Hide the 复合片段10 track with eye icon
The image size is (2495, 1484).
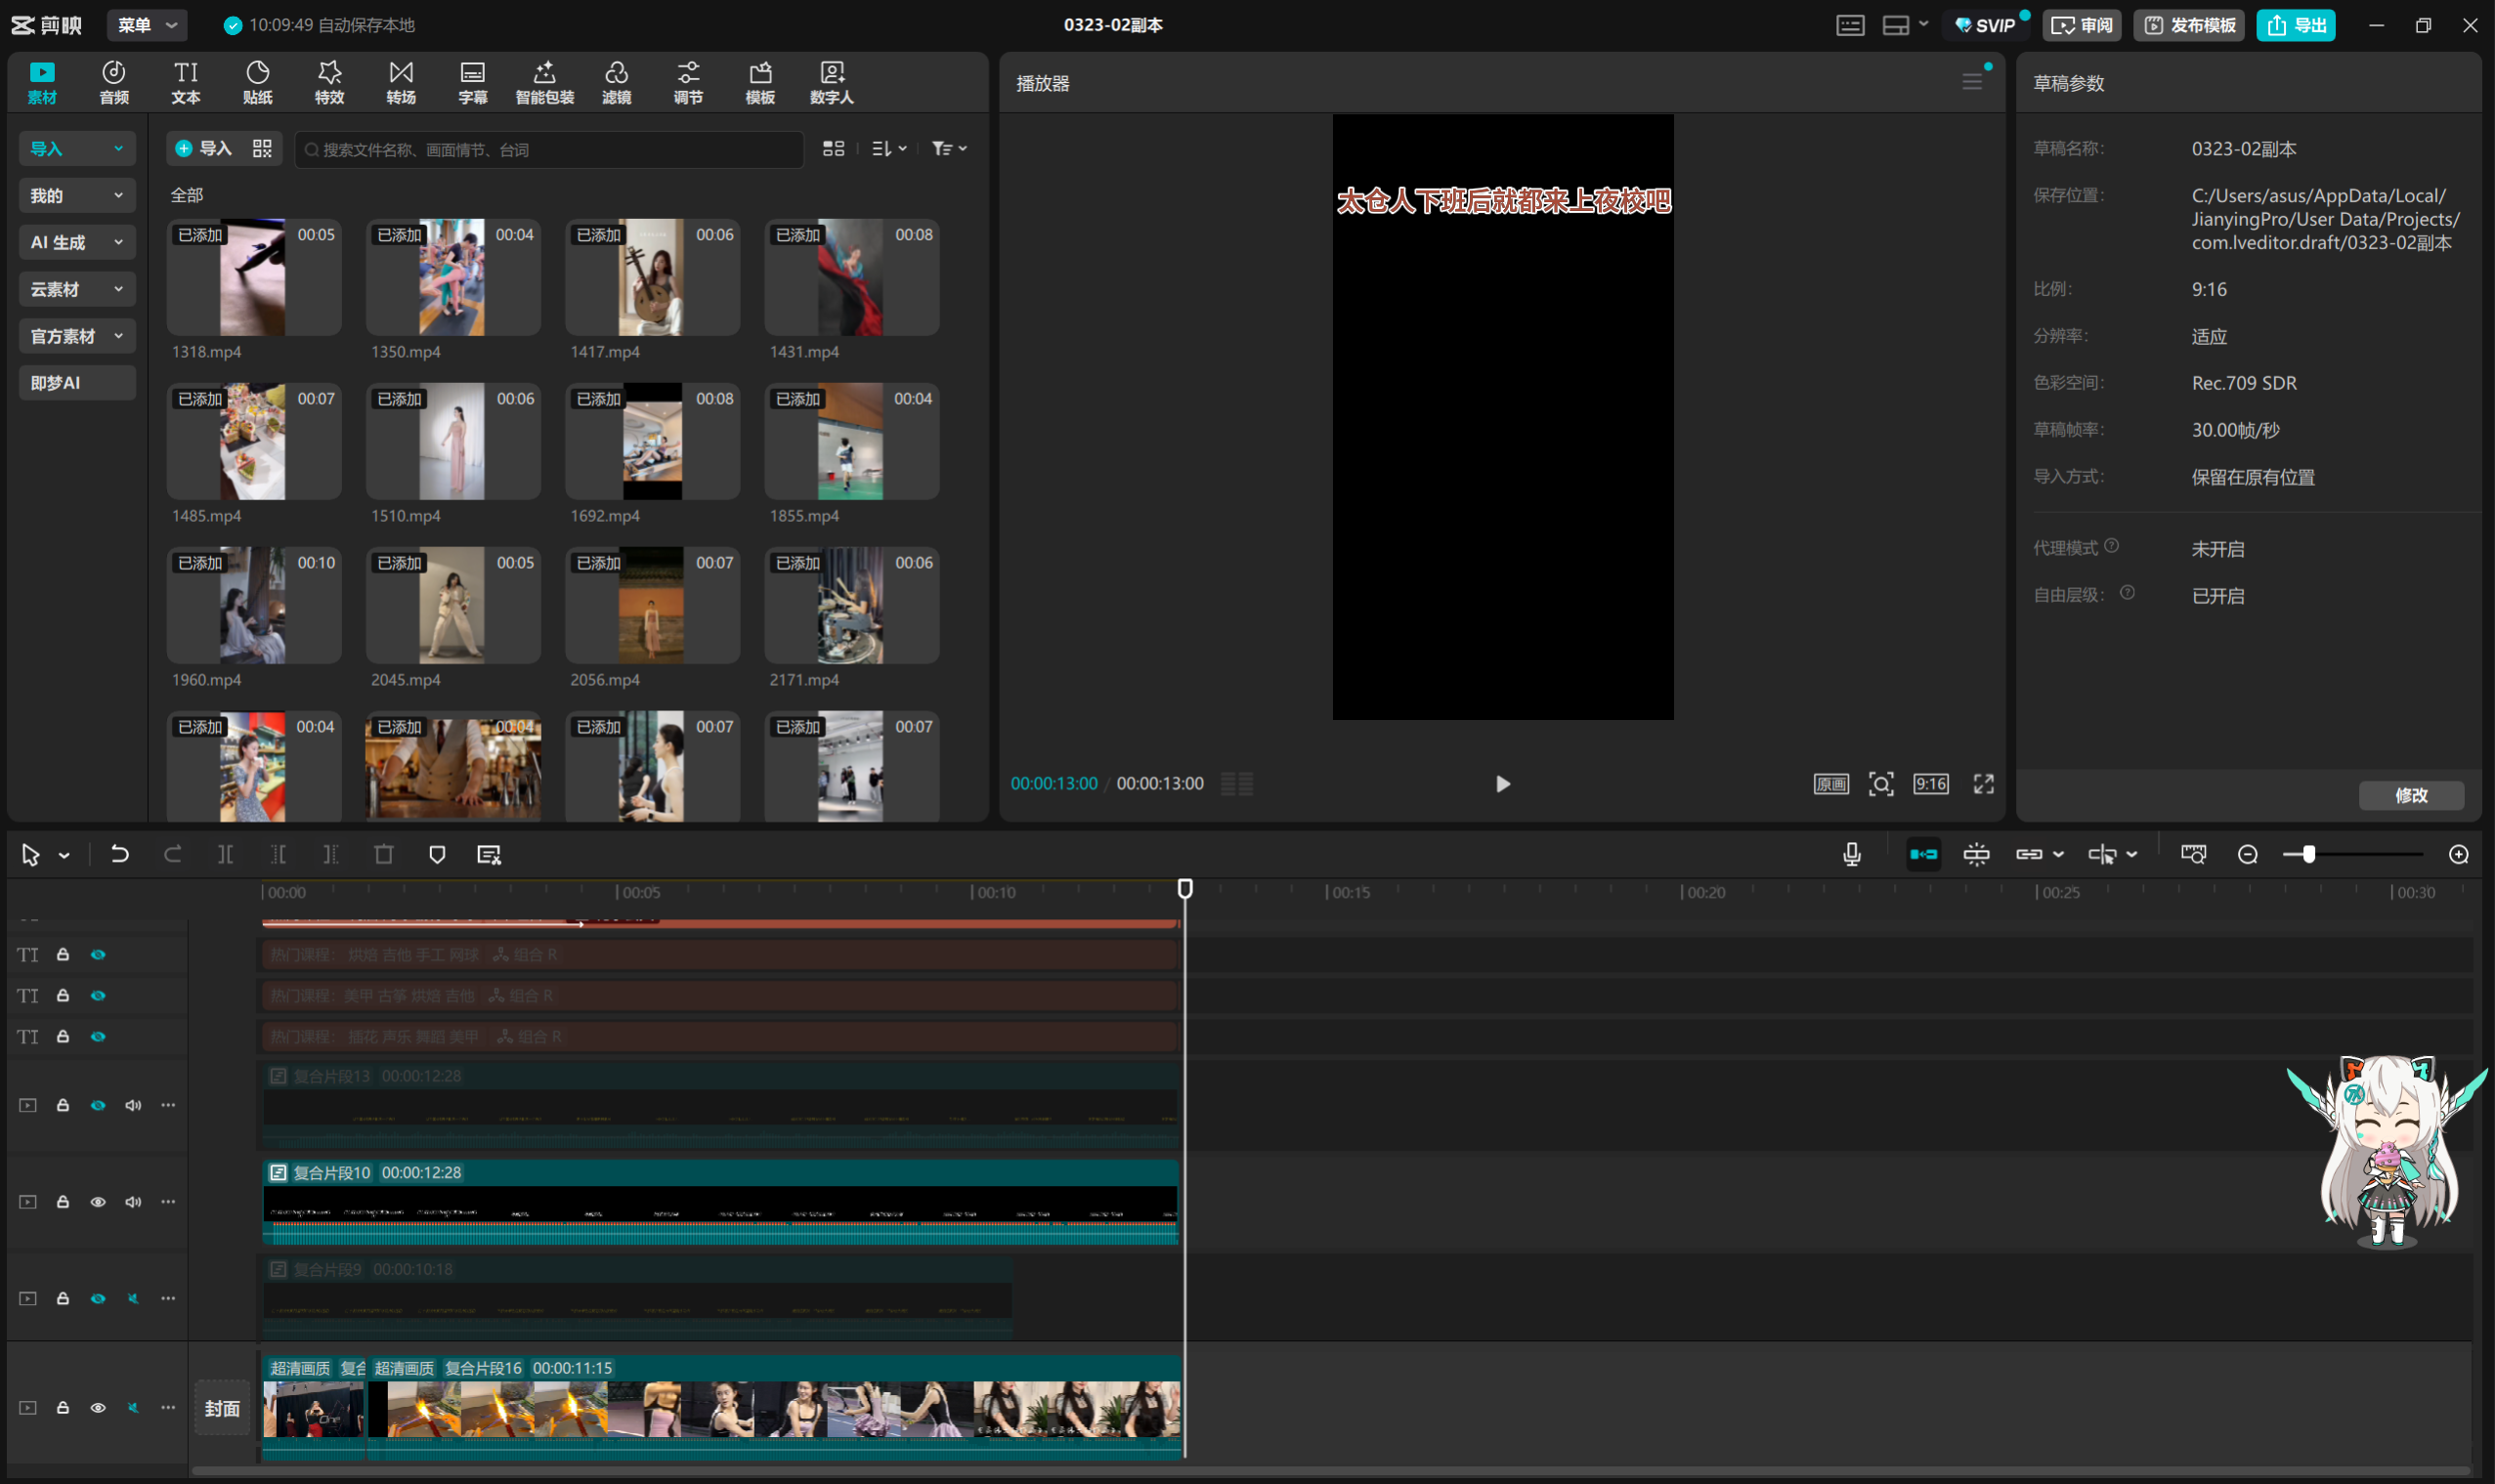pyautogui.click(x=98, y=1202)
